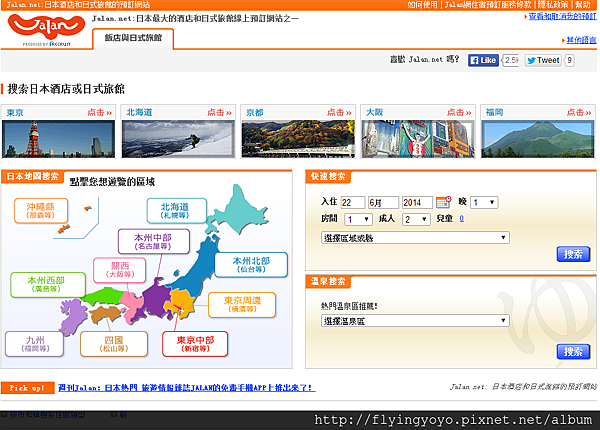Click the orange Tokyo surroundings map region
The image size is (600, 430).
[x=181, y=304]
